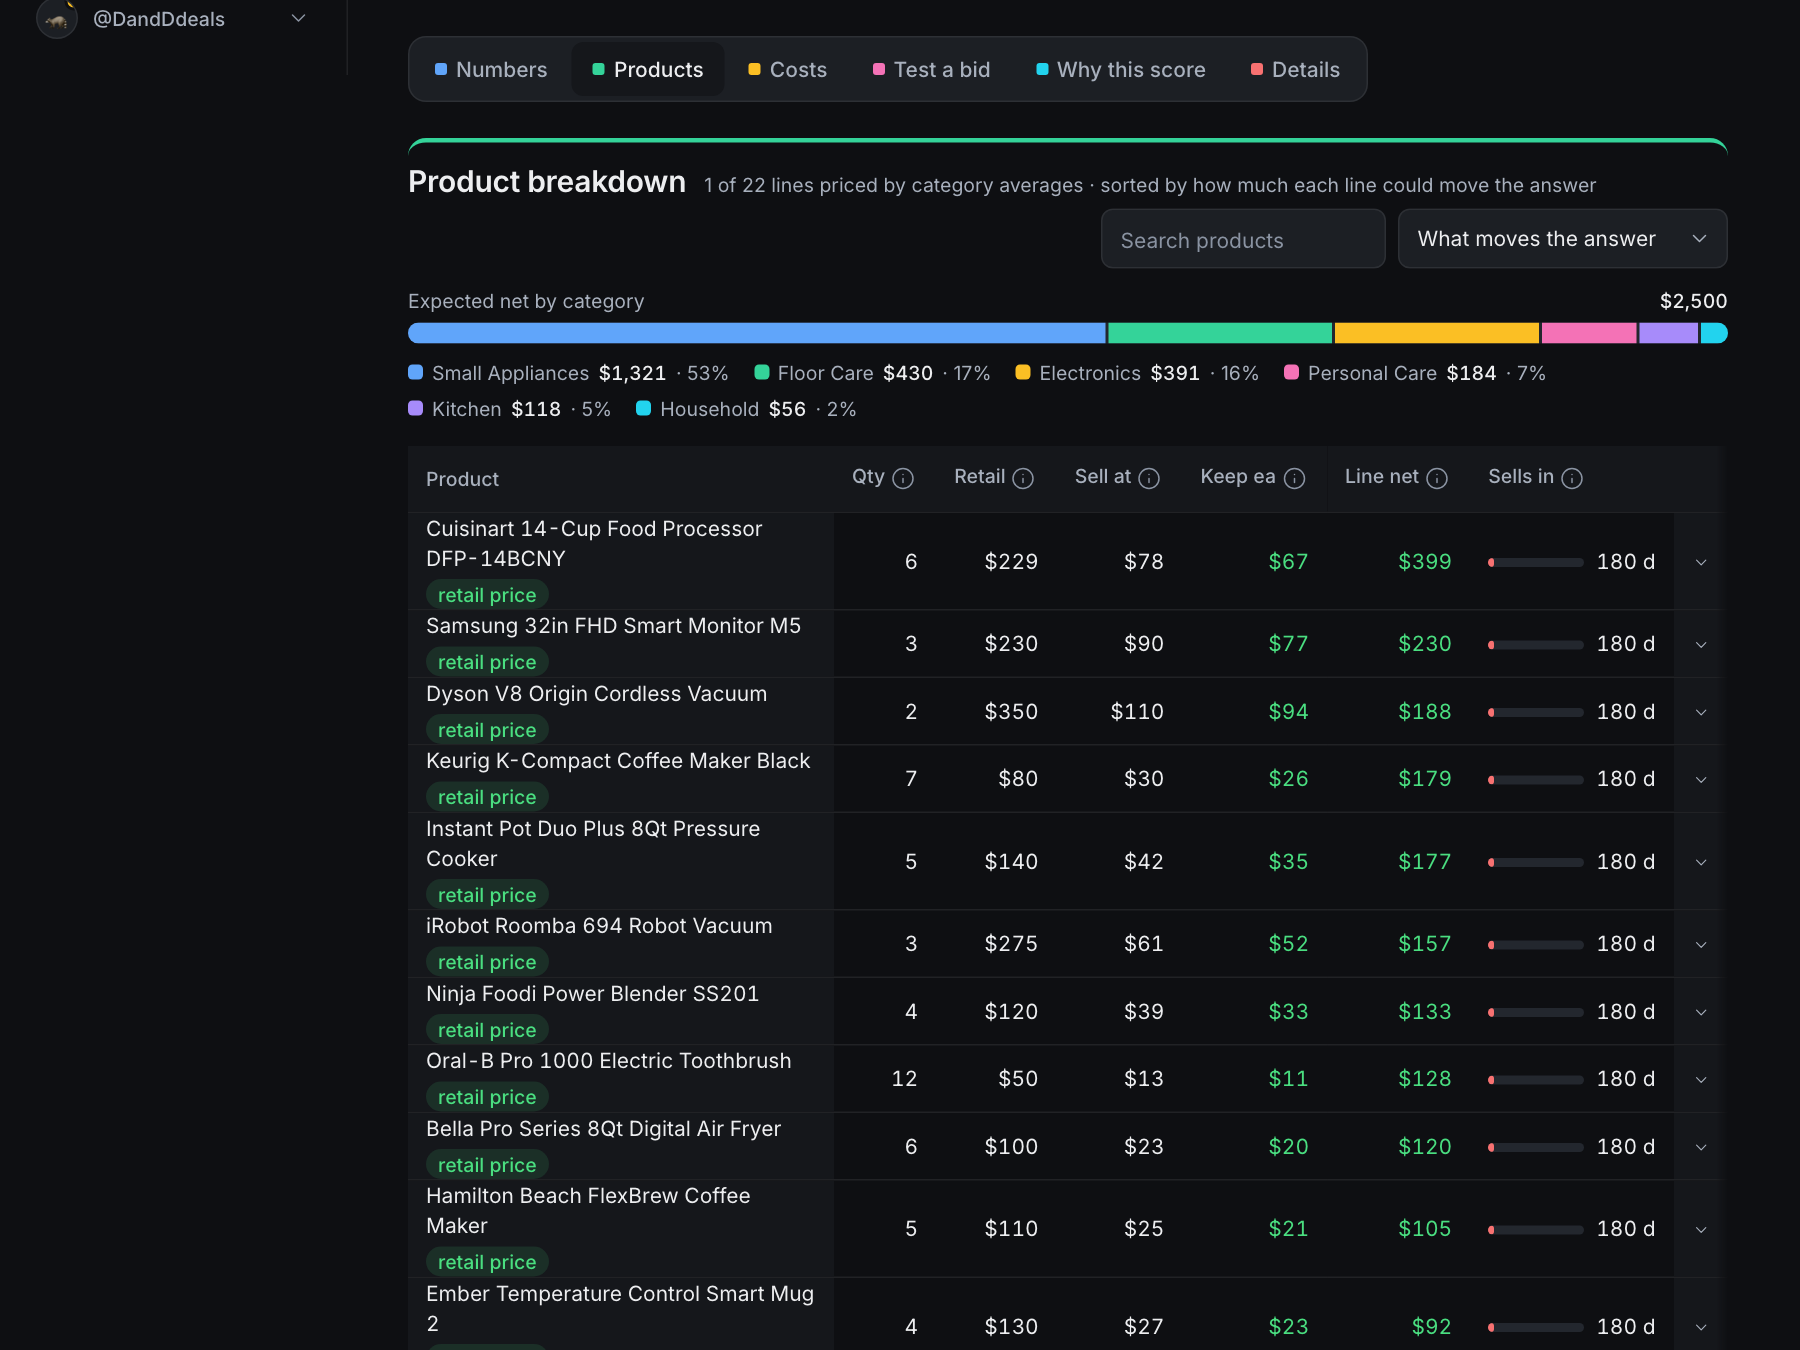Expand the Ninja Foodi Blender row
Screen dimensions: 1800x1350
[x=1701, y=1012]
